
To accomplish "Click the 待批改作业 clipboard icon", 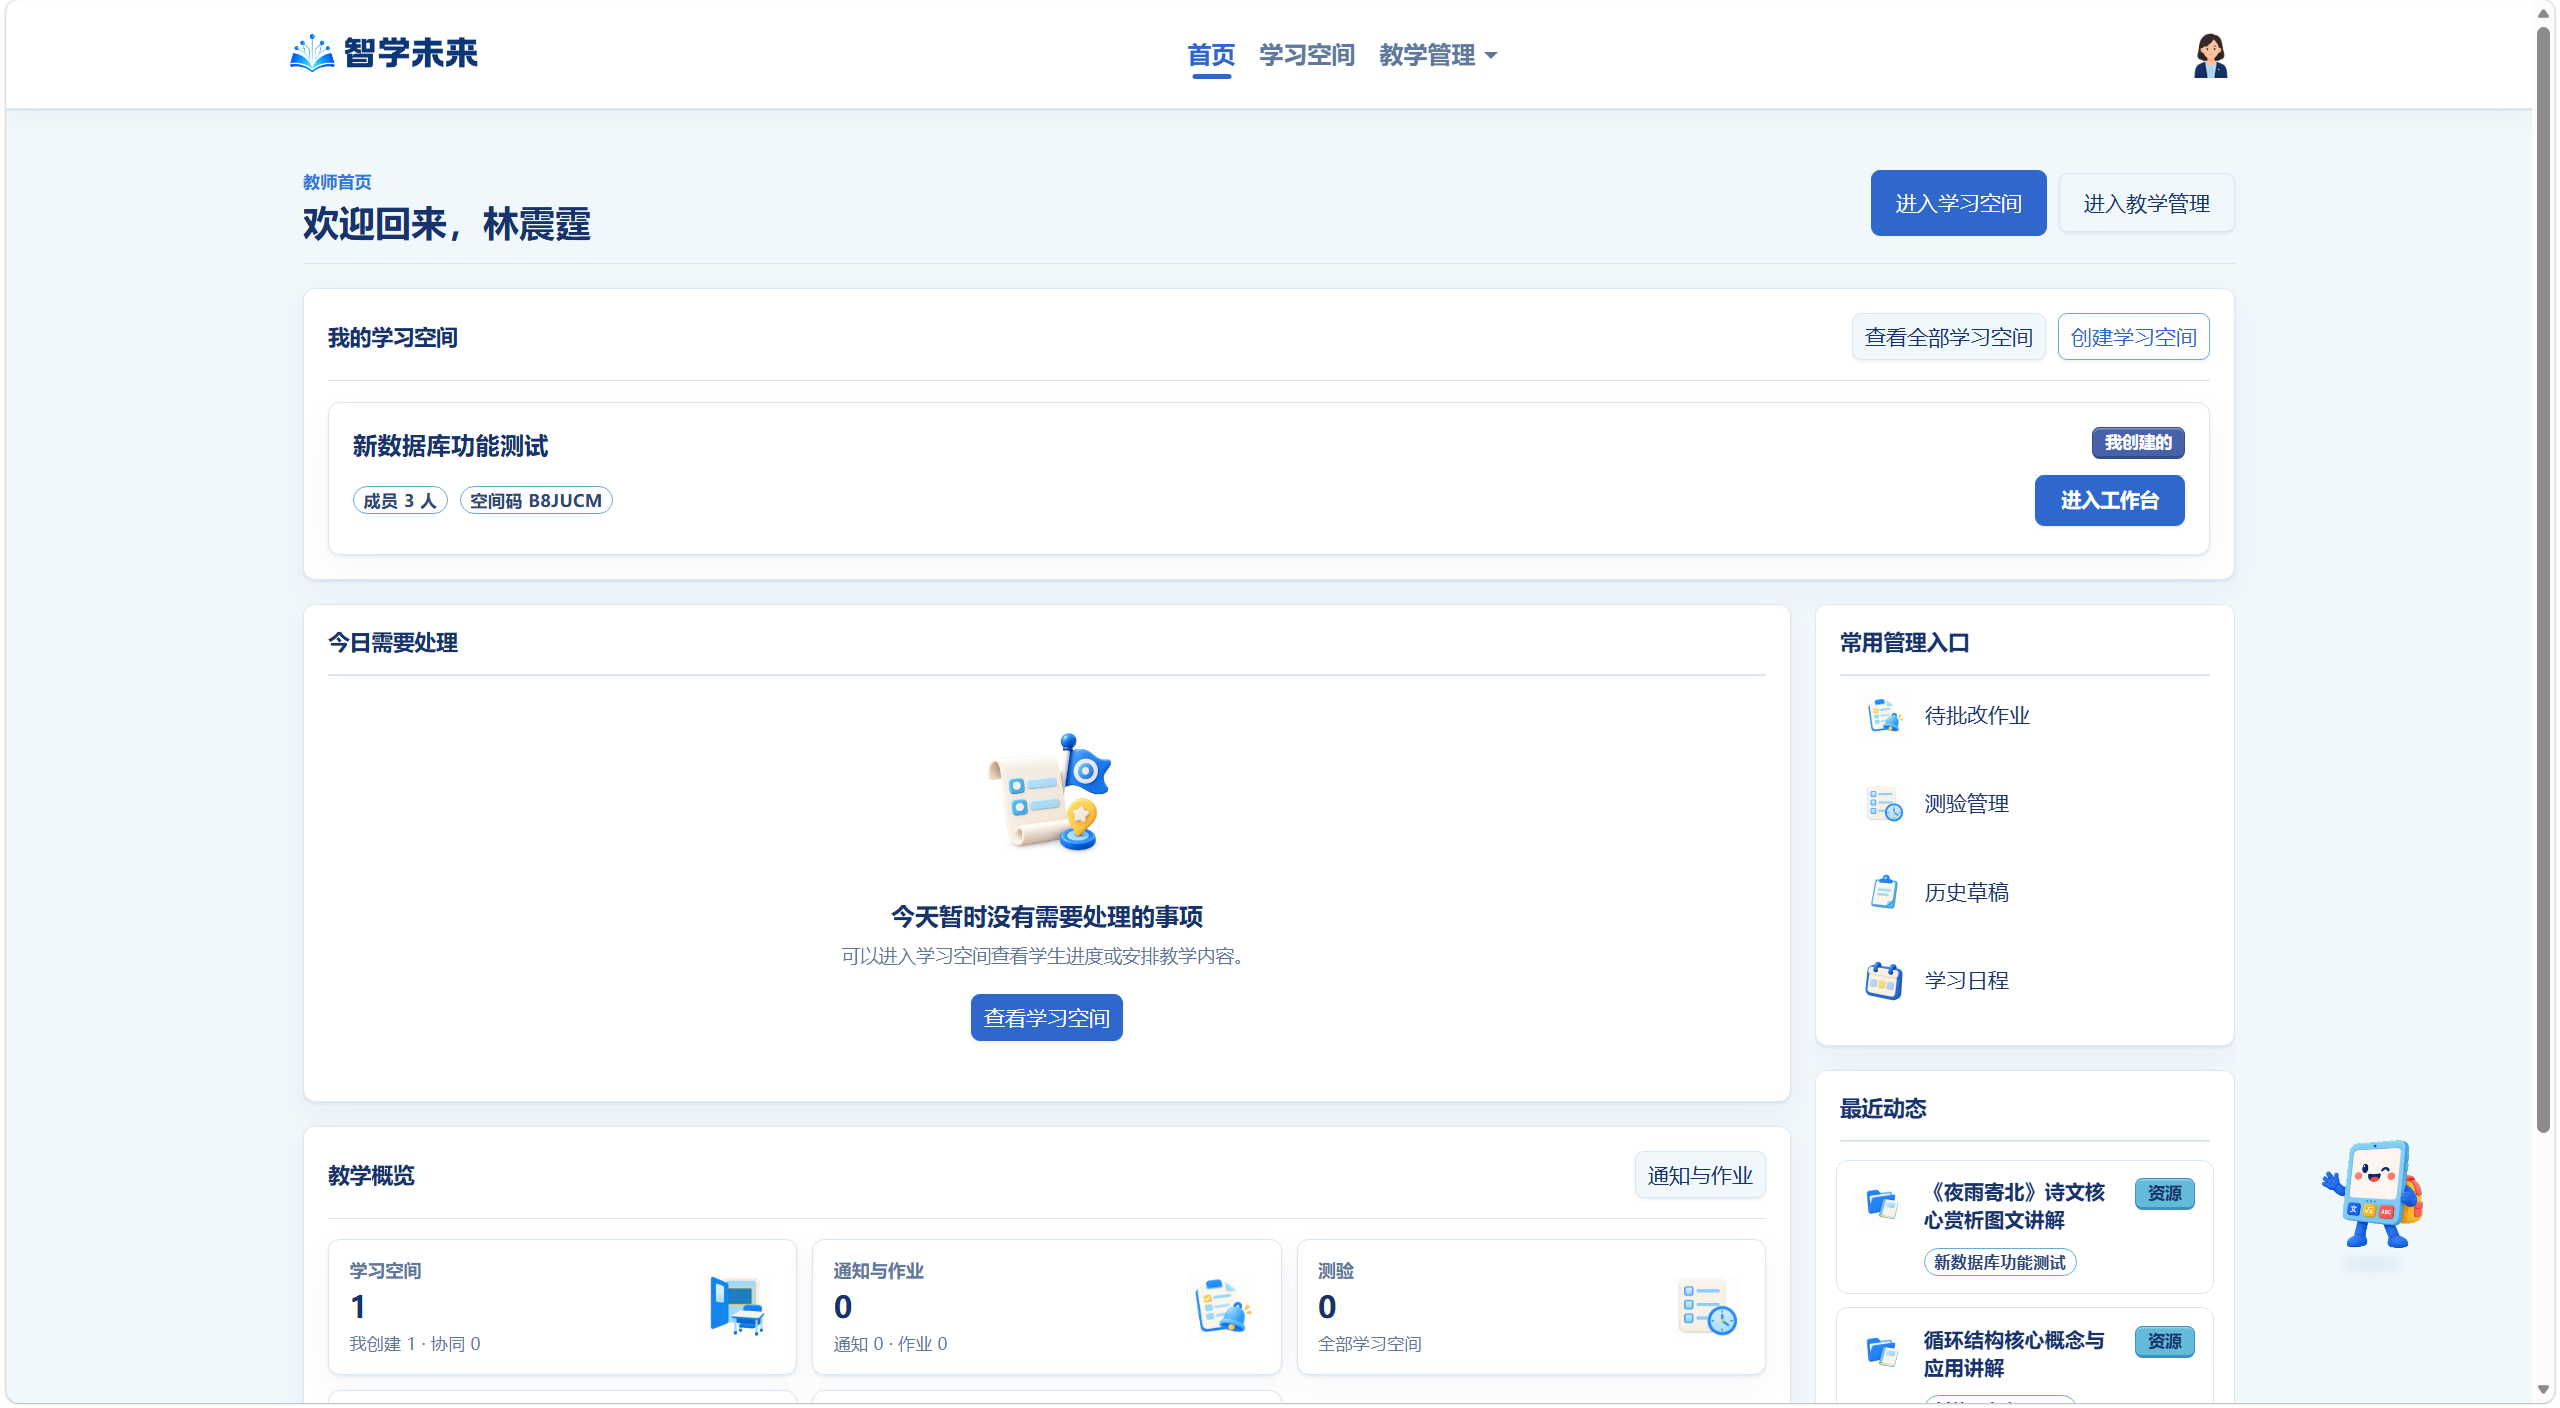I will tap(1884, 715).
